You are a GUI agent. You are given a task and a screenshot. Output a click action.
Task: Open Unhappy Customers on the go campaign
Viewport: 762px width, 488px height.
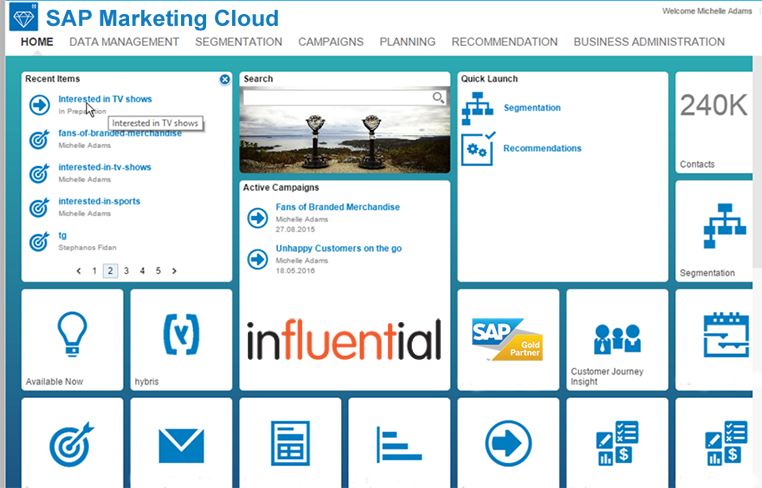pos(339,248)
